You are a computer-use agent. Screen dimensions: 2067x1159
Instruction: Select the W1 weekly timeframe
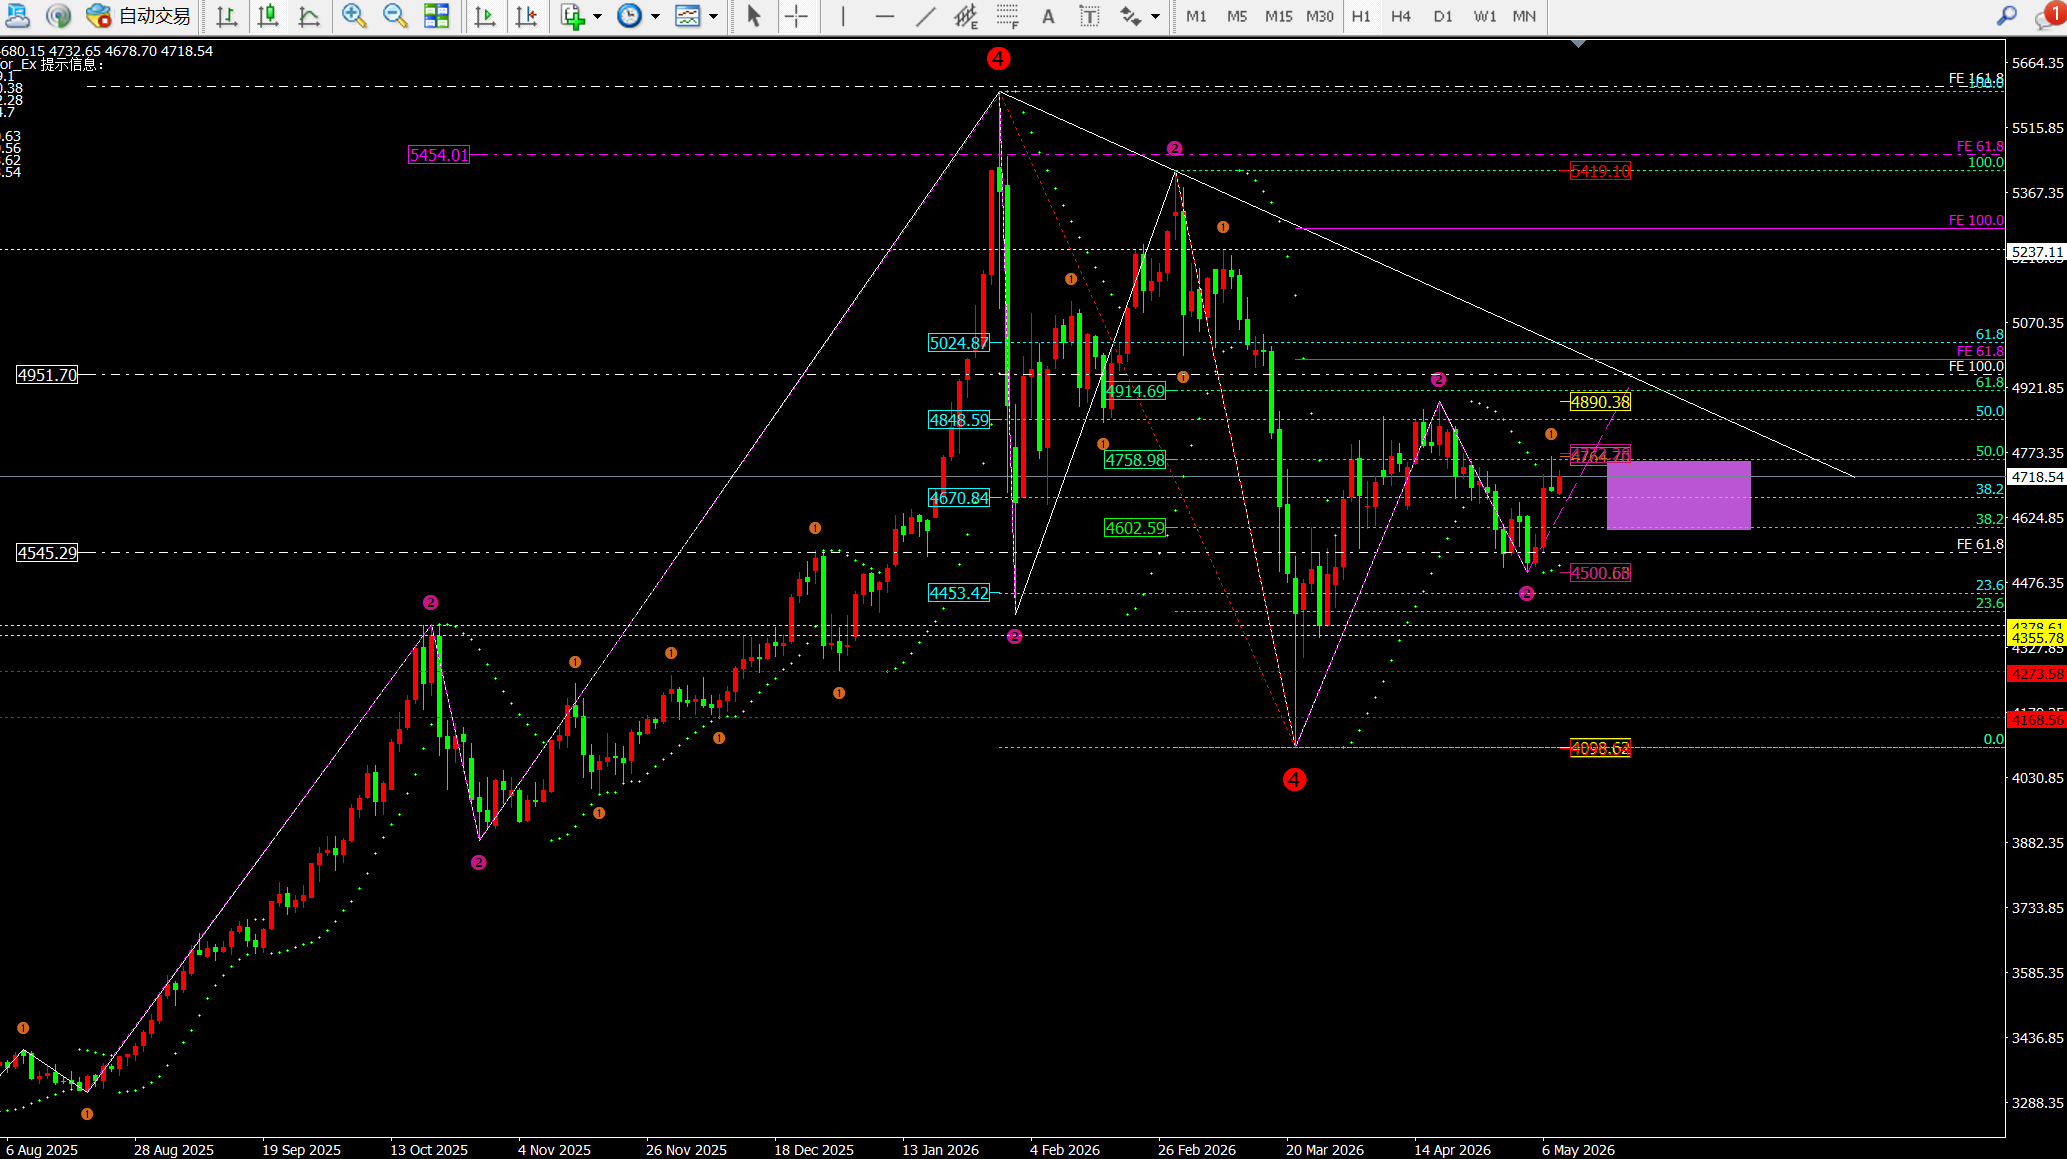click(1485, 16)
